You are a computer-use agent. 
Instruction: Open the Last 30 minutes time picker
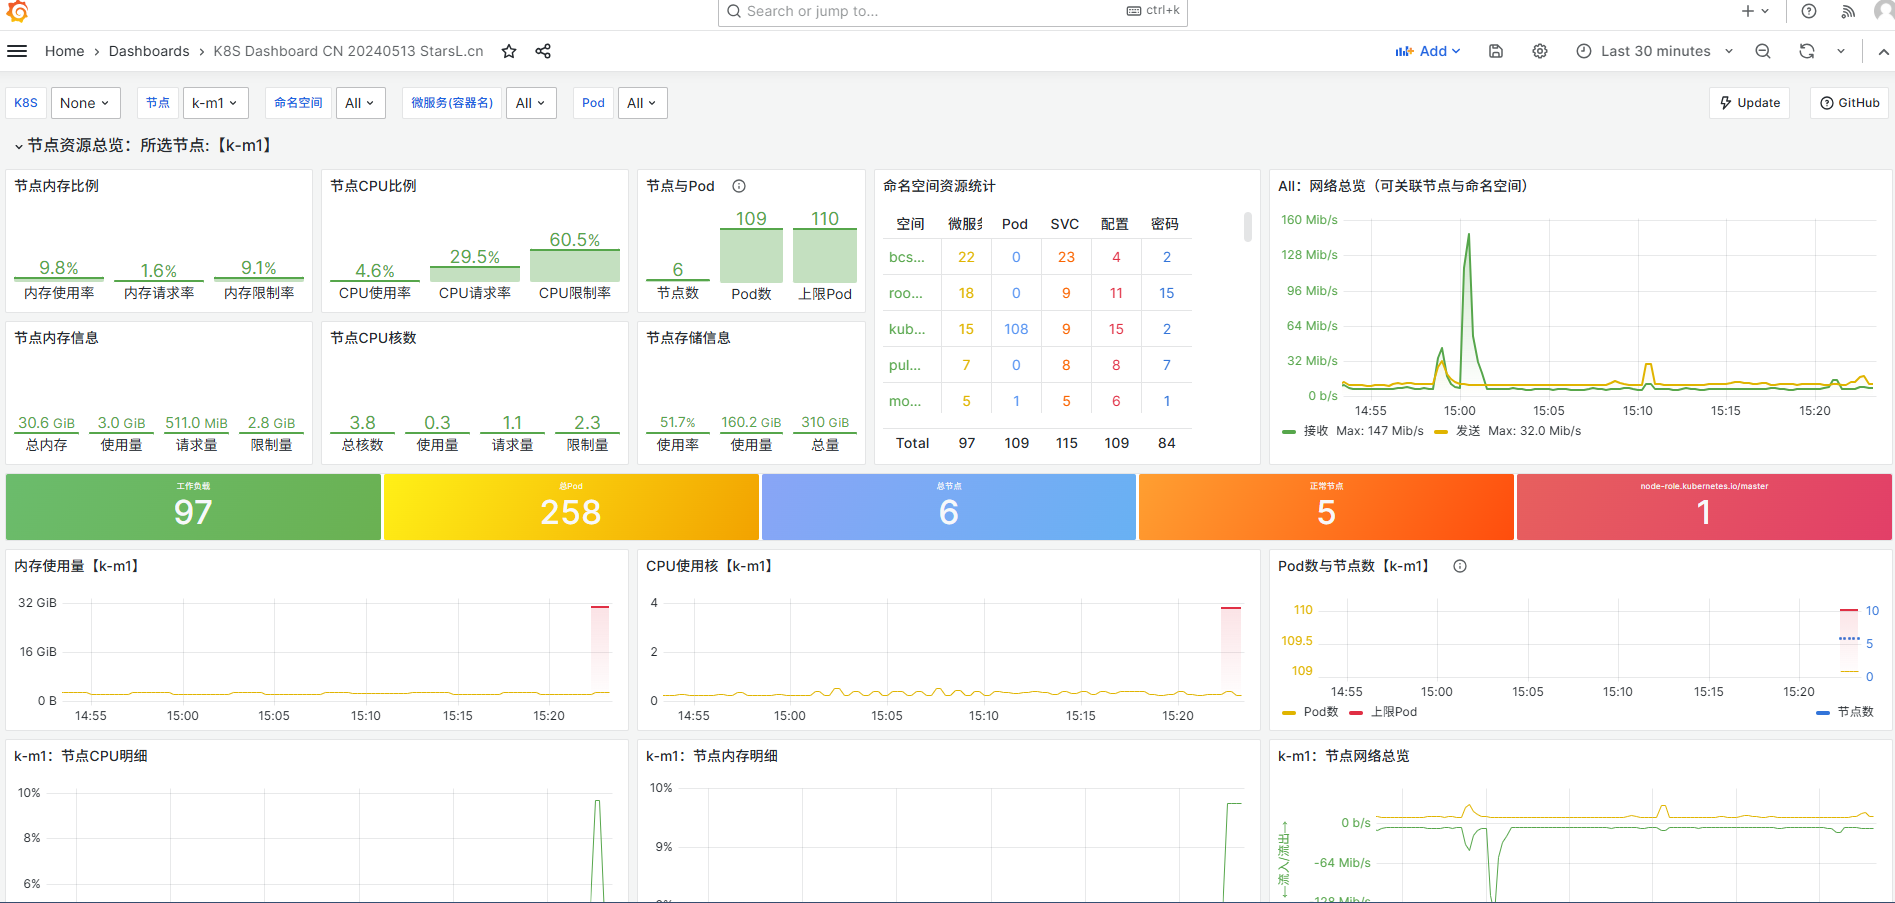(1655, 51)
